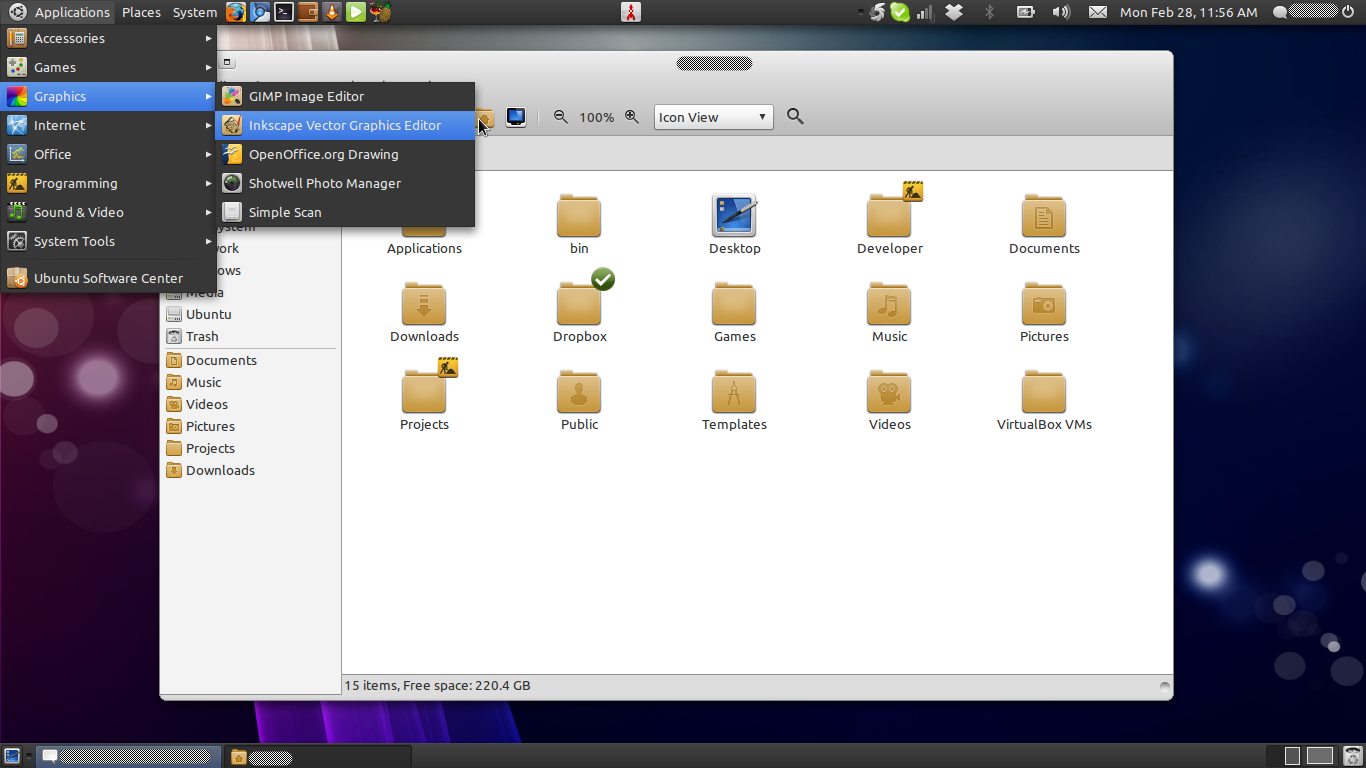Image resolution: width=1366 pixels, height=768 pixels.
Task: Open the battery indicator
Action: (x=1025, y=12)
